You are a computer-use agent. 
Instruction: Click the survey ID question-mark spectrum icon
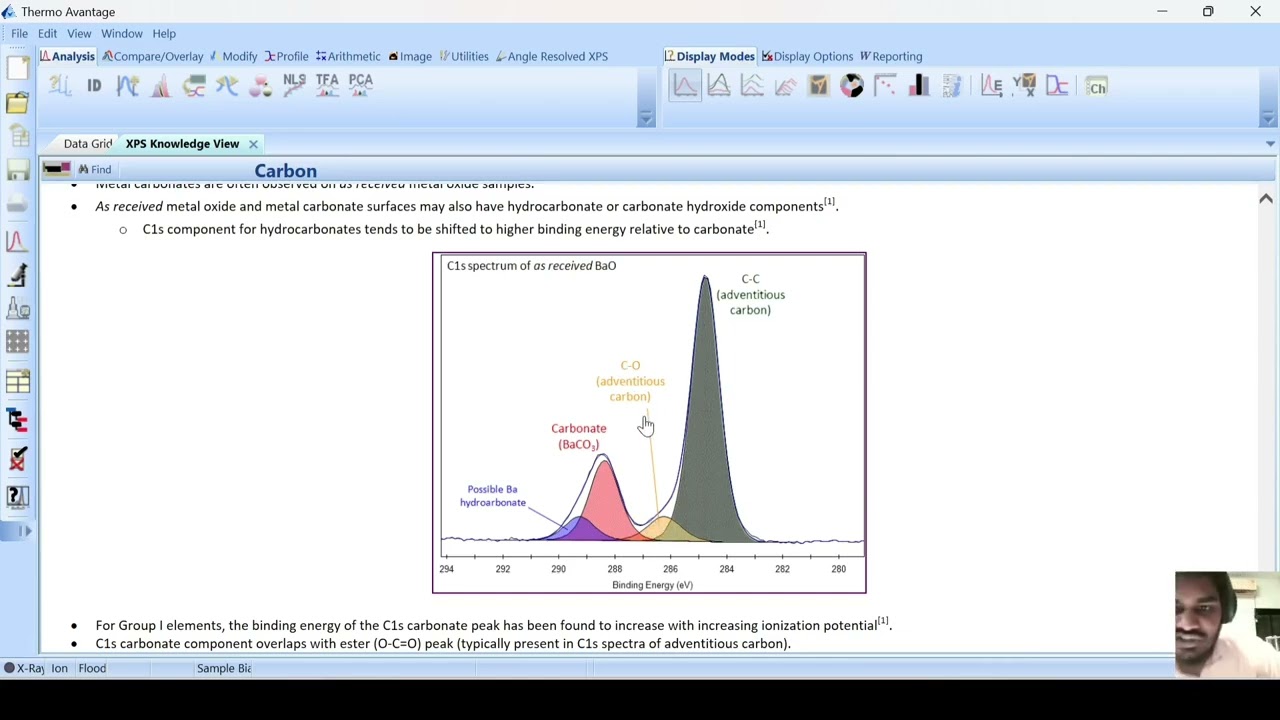60,86
